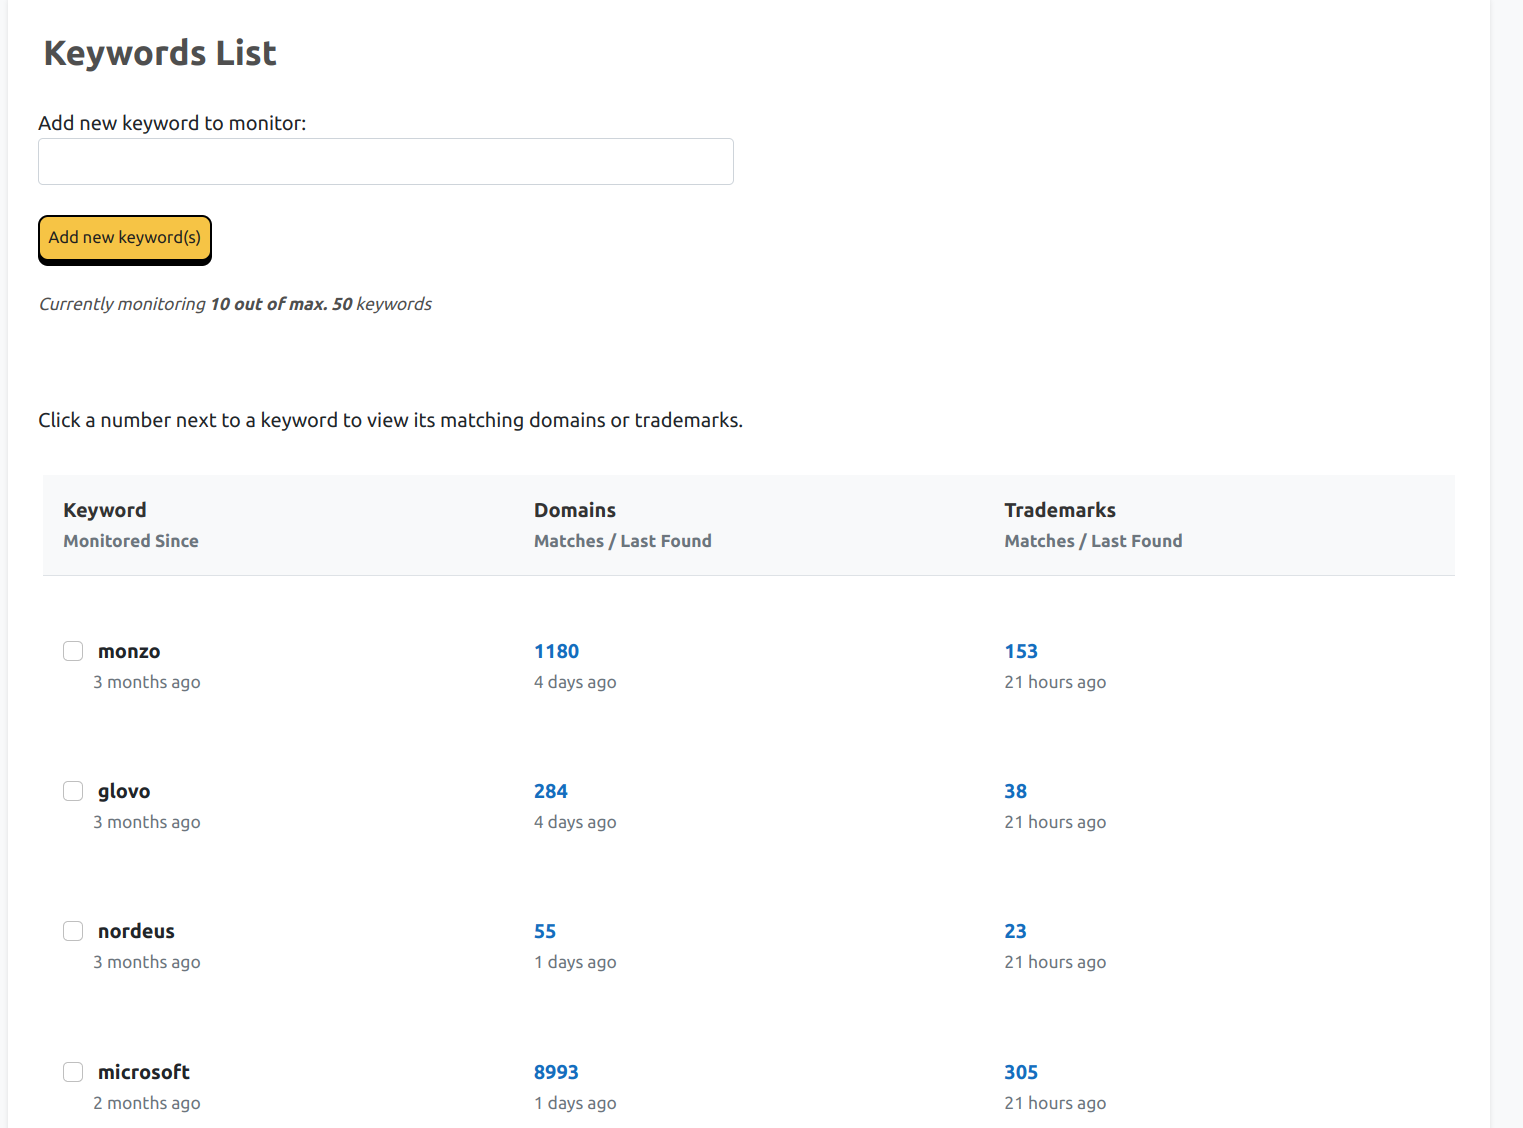Click the Domains column header

[x=575, y=510]
